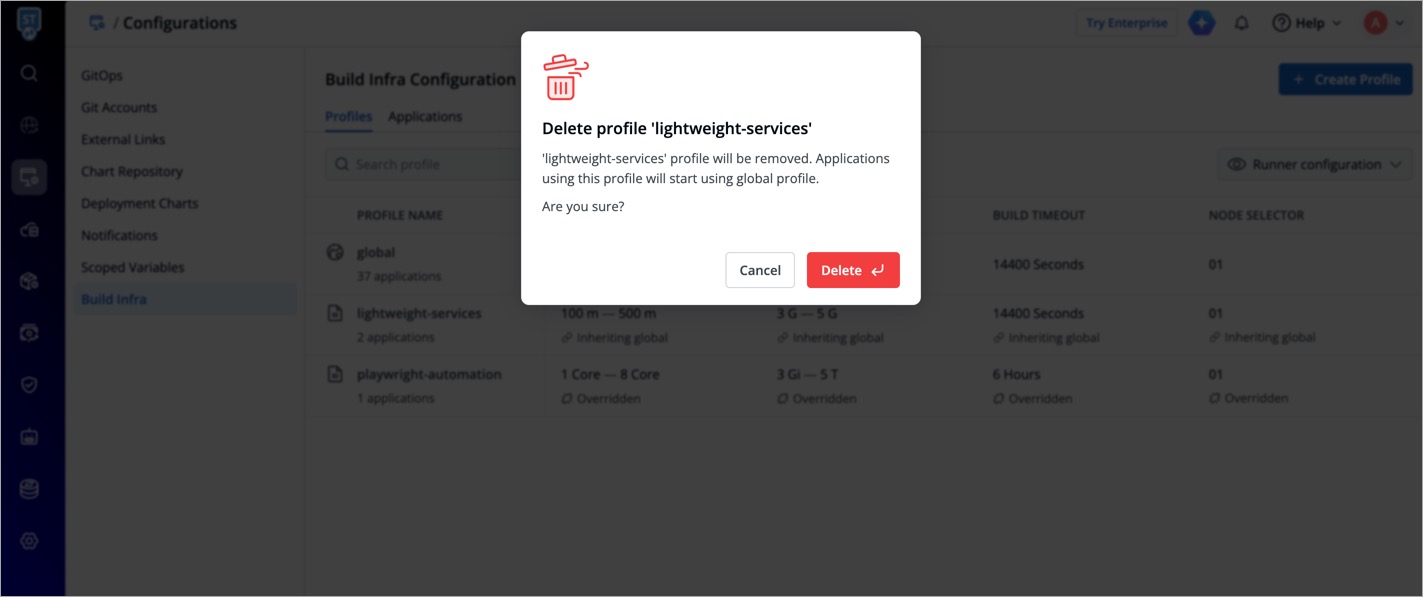
Task: Confirm with the red Delete button
Action: tap(853, 270)
